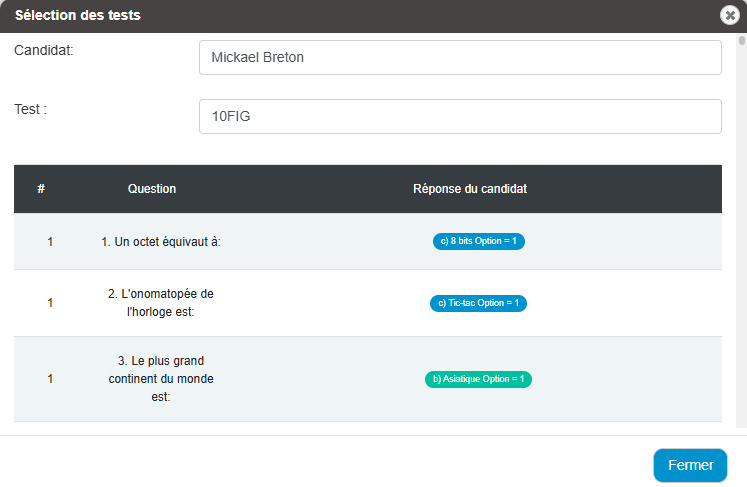This screenshot has height=487, width=747.
Task: Click the Sélection des tests title text
Action: tap(78, 15)
